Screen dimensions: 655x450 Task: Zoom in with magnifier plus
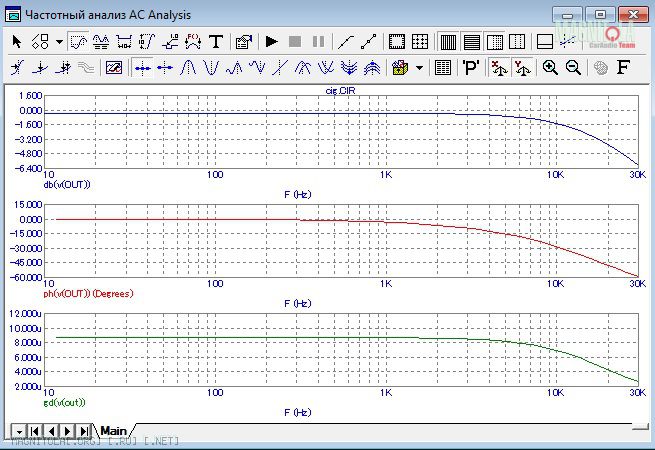pyautogui.click(x=550, y=67)
